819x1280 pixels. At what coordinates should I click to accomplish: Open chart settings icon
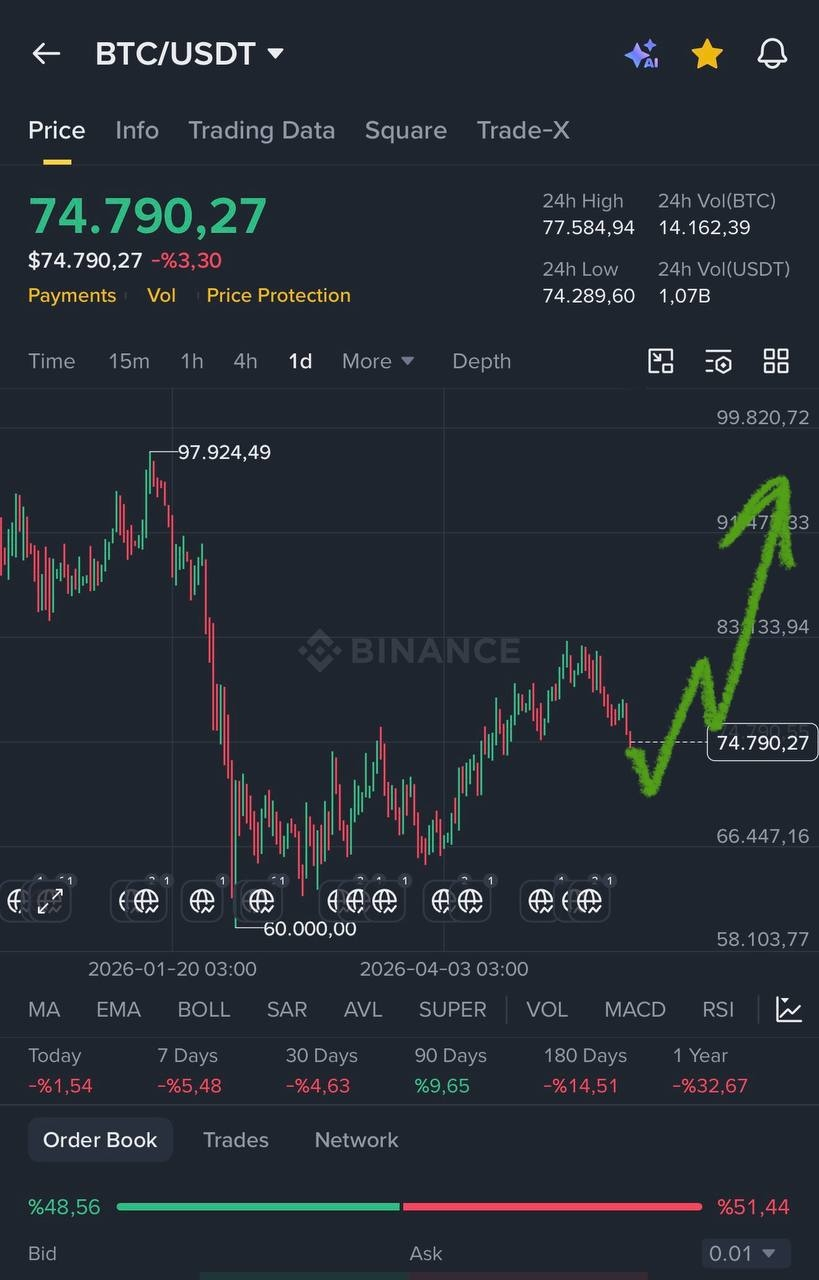(x=718, y=361)
